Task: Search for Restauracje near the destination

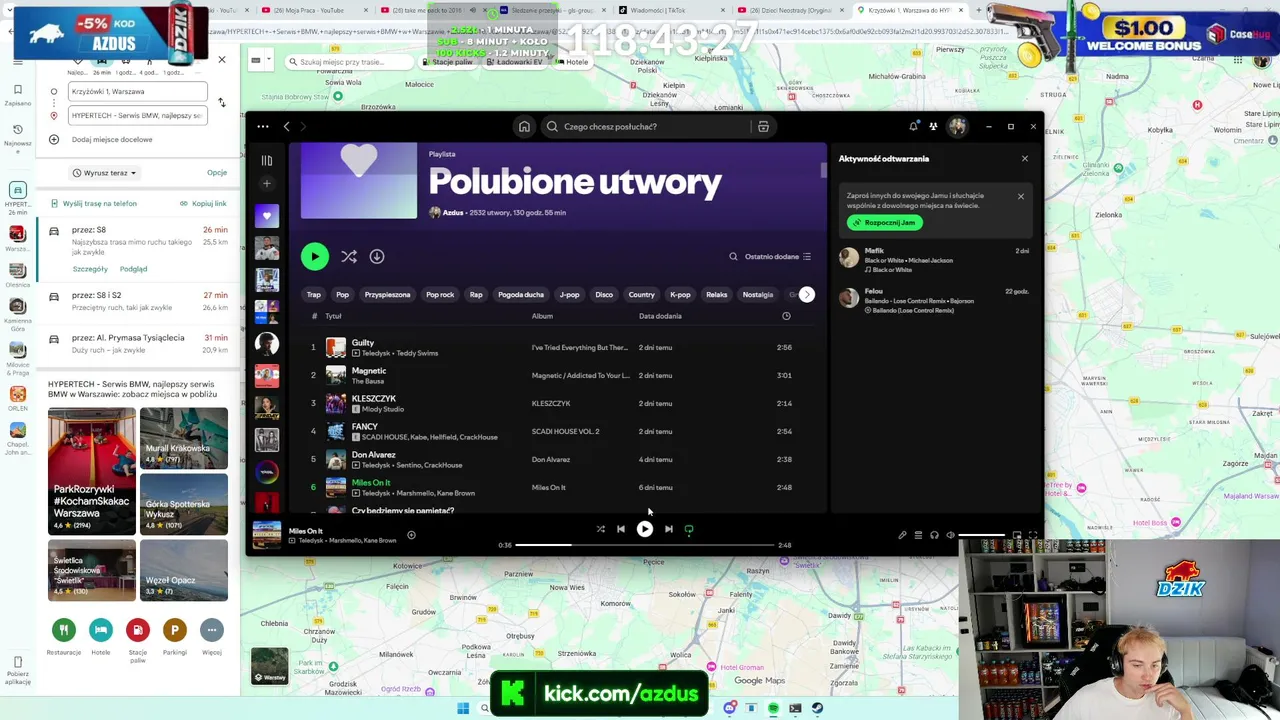Action: [64, 637]
